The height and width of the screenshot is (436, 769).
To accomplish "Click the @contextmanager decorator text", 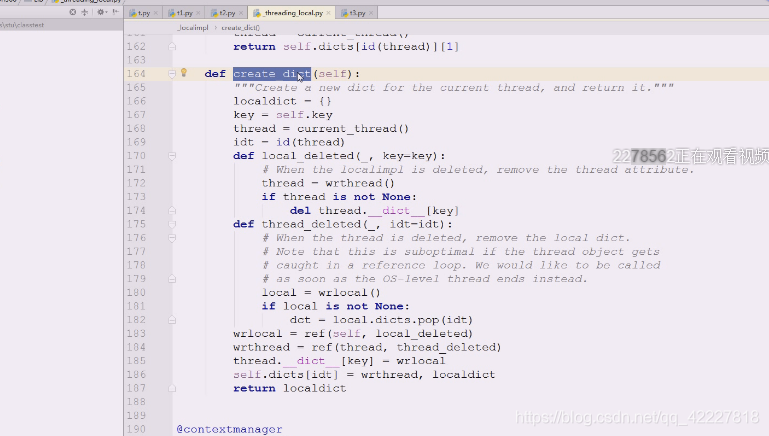I will [230, 429].
